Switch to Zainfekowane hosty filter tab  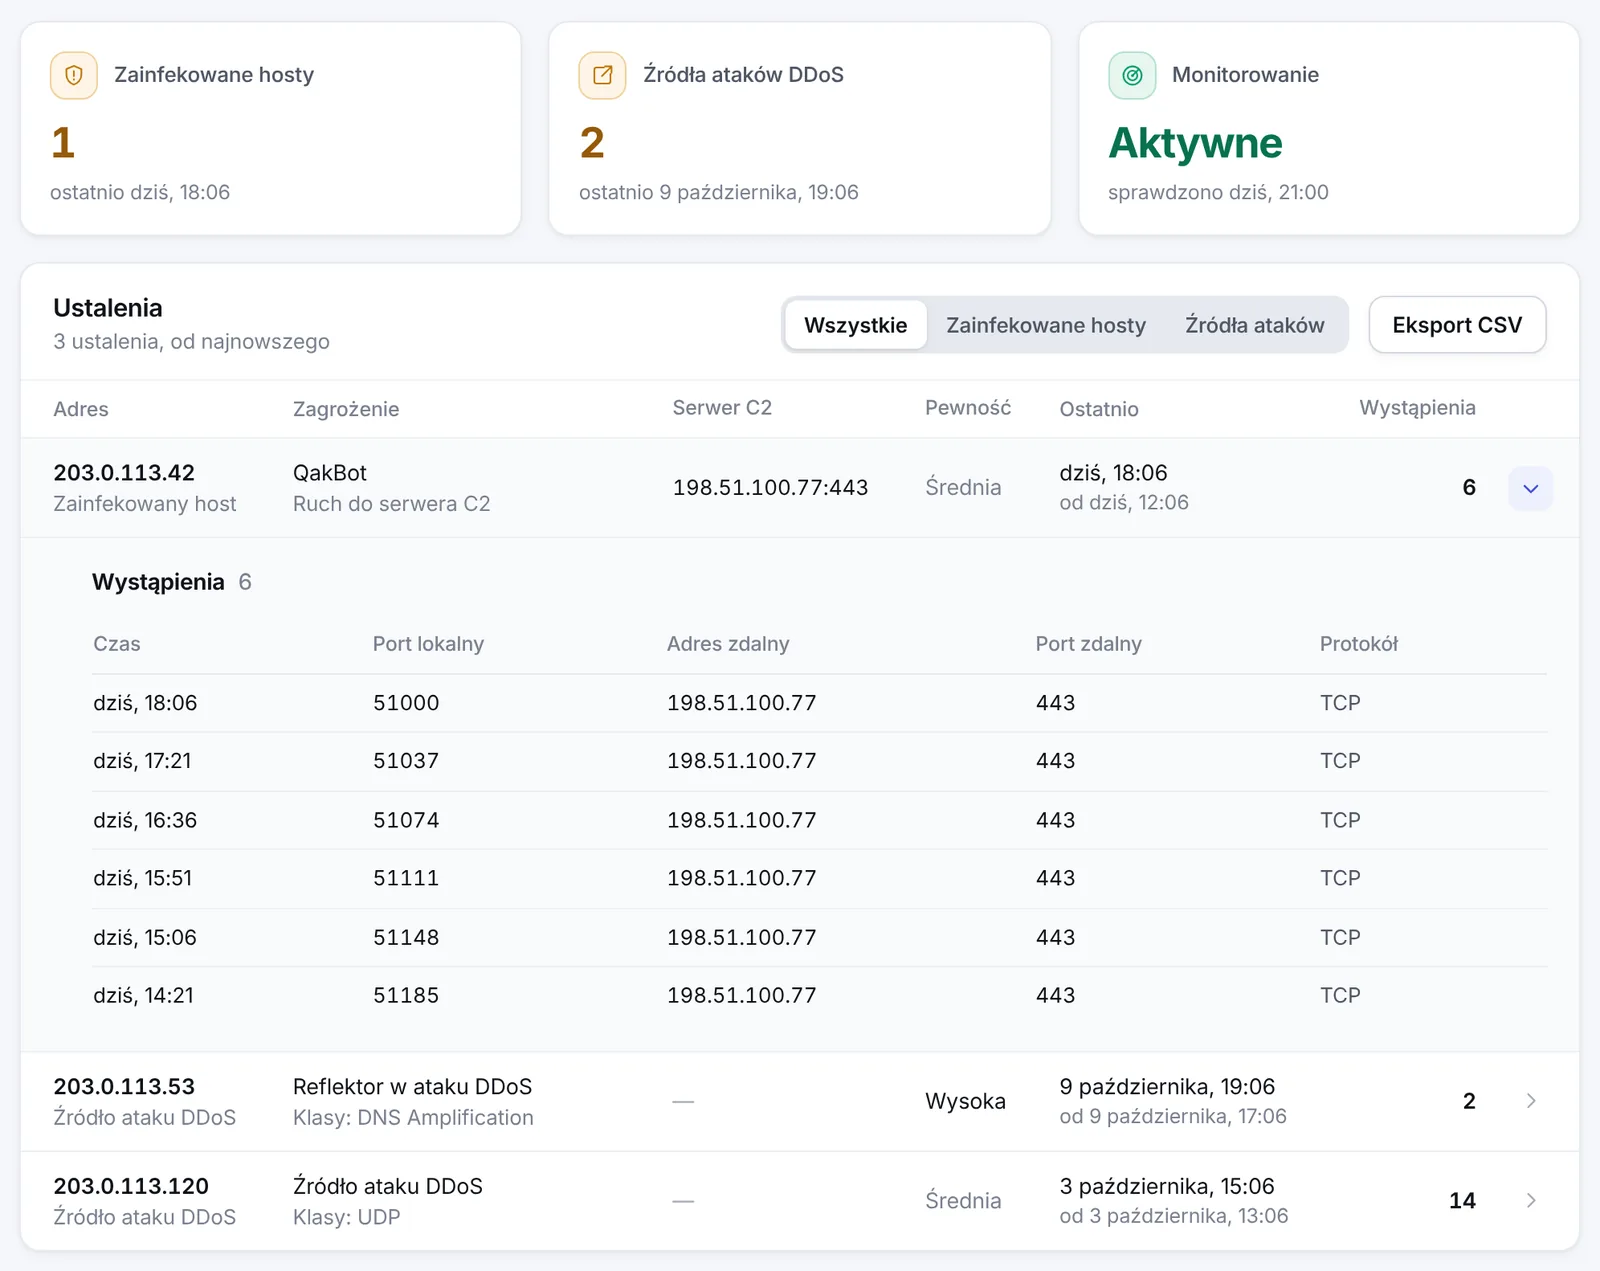point(1046,325)
